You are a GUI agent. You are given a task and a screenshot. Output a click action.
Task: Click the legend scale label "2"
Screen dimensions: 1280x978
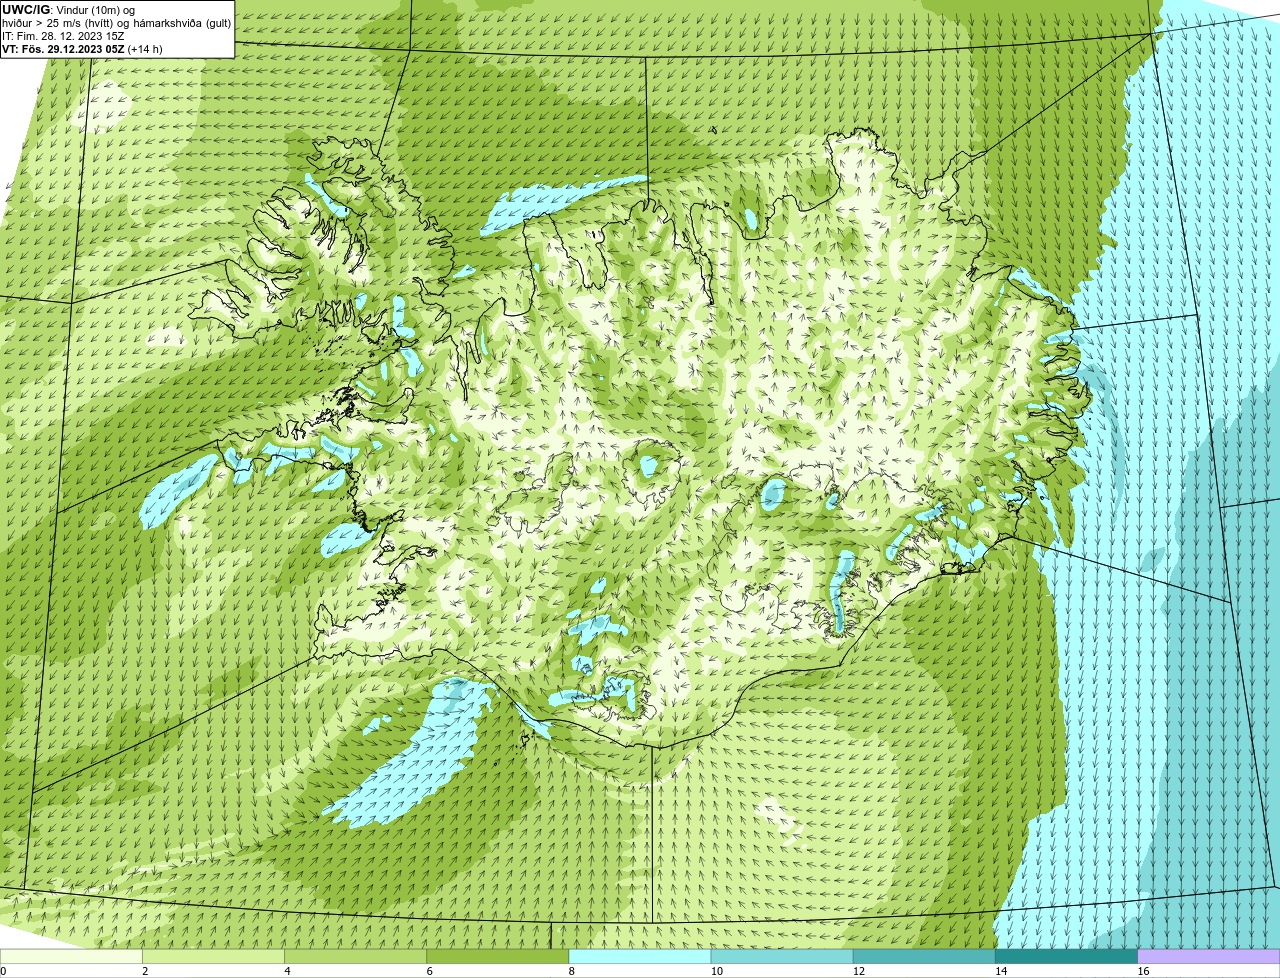(x=145, y=971)
